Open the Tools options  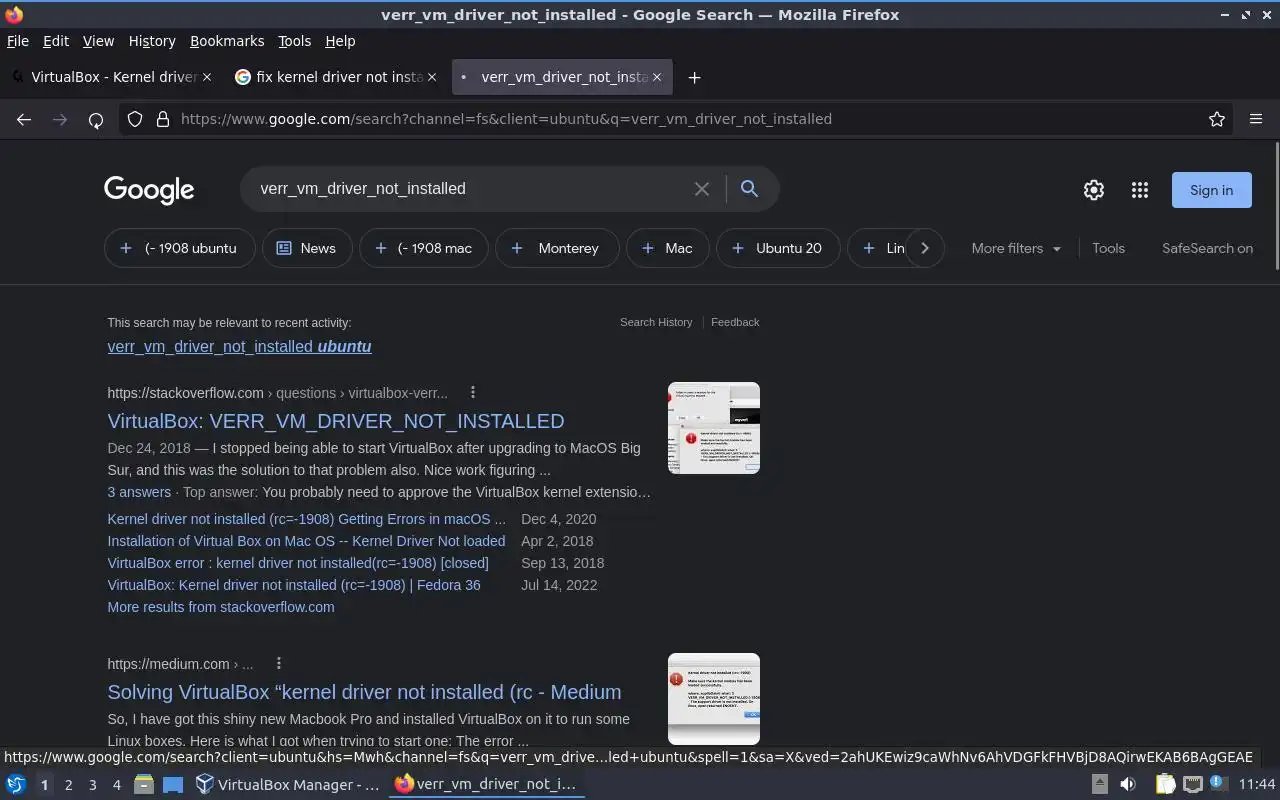1108,248
